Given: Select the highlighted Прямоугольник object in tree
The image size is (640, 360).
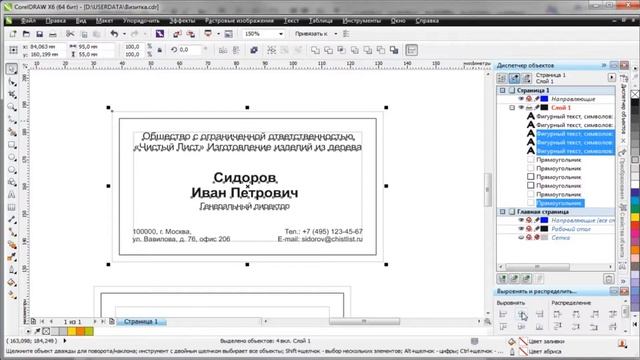Looking at the screenshot, I should pos(560,203).
